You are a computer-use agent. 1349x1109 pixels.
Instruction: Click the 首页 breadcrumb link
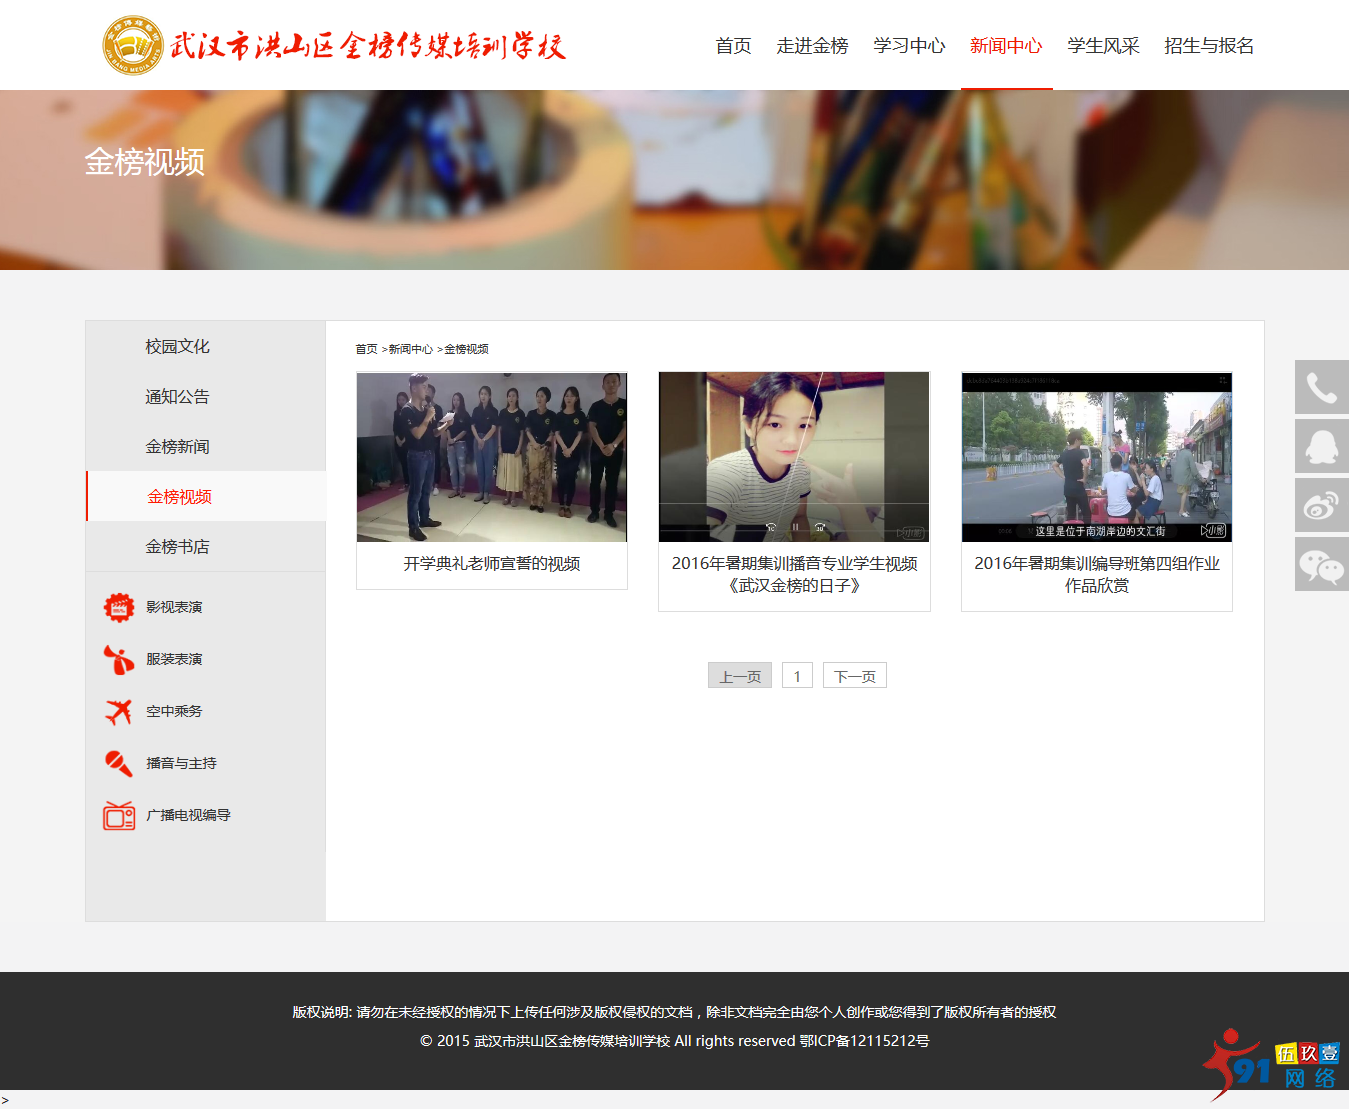tap(366, 349)
